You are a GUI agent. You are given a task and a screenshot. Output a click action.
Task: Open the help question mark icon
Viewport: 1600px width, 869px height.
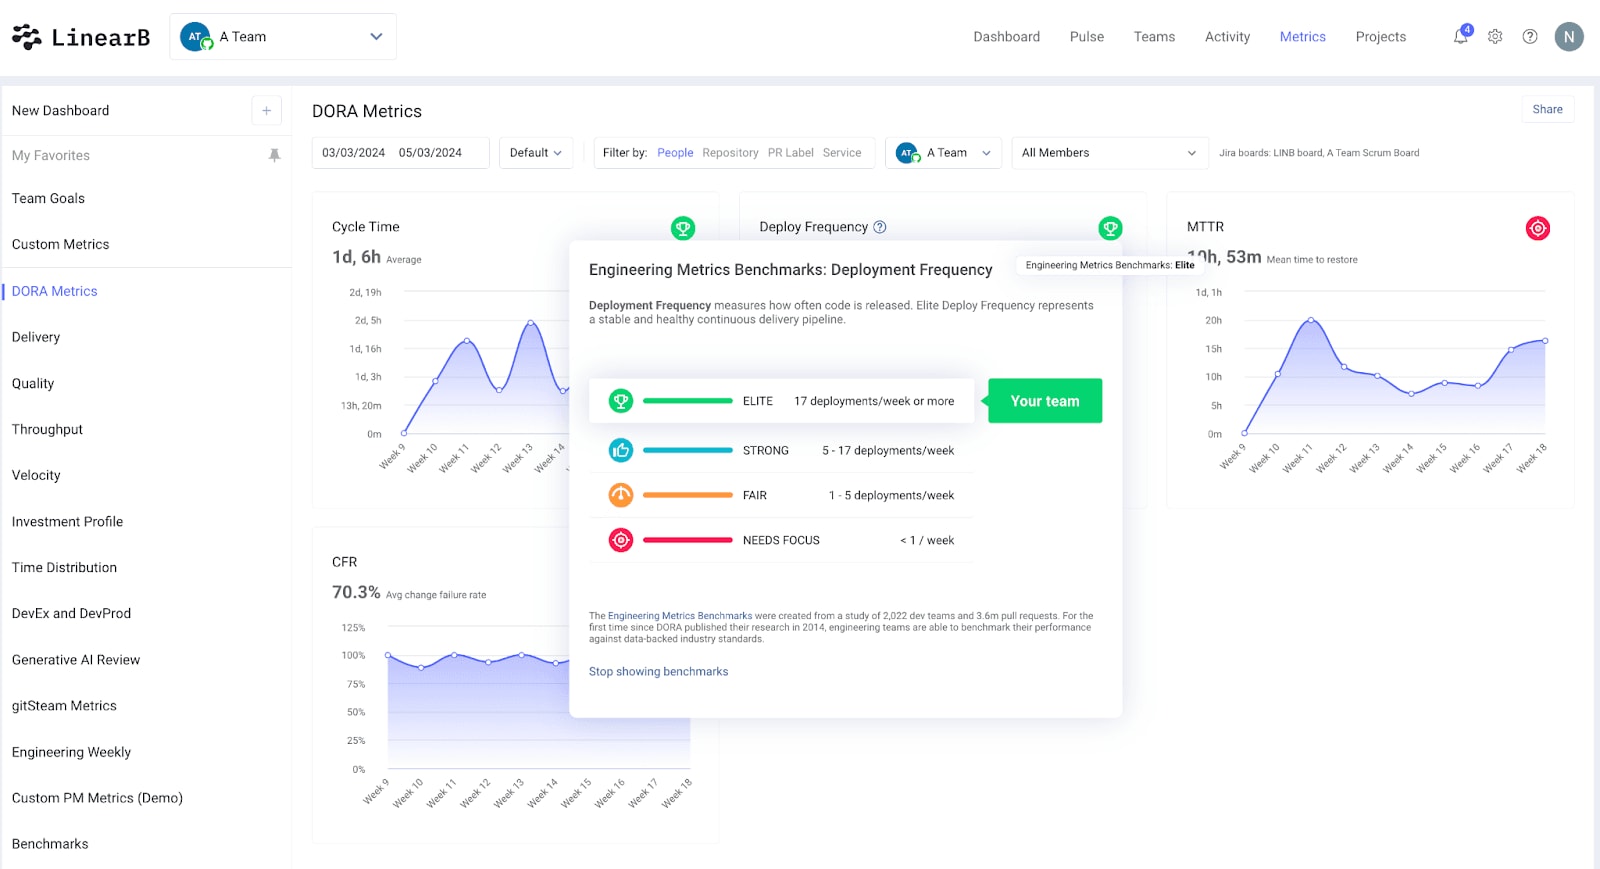point(1530,36)
